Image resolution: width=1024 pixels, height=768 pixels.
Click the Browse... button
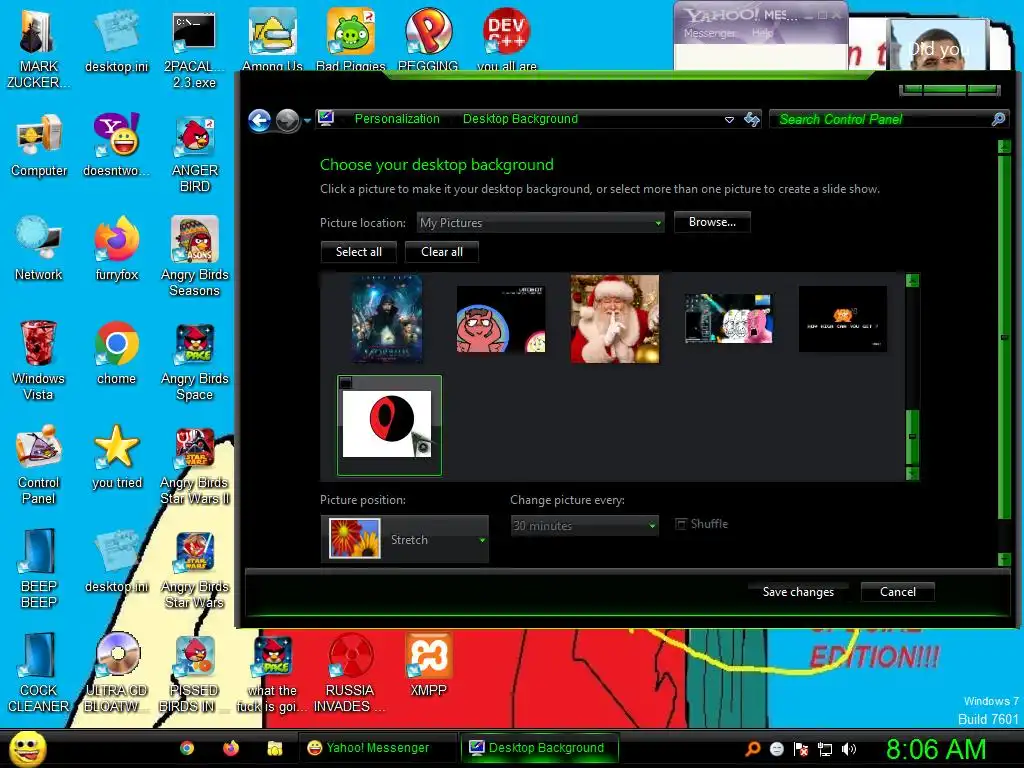(712, 222)
